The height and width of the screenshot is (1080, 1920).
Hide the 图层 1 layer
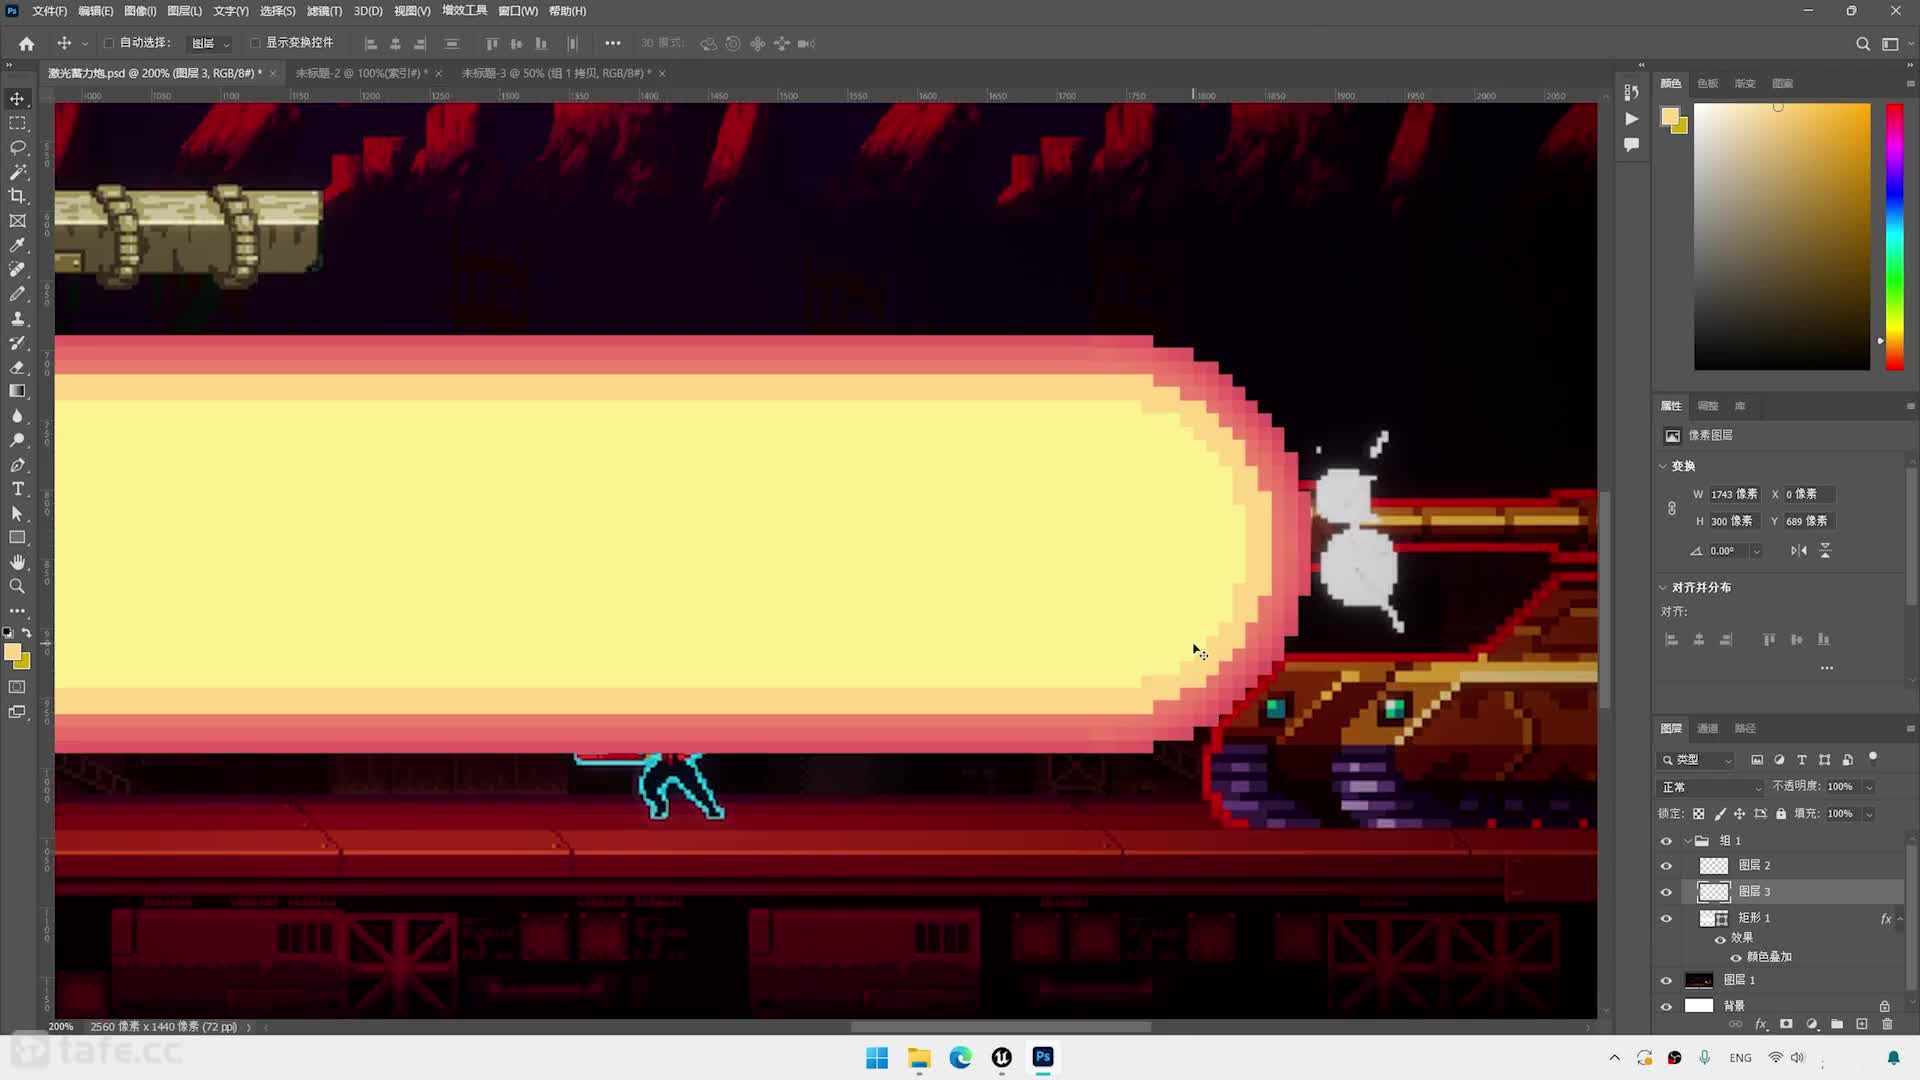[1666, 981]
